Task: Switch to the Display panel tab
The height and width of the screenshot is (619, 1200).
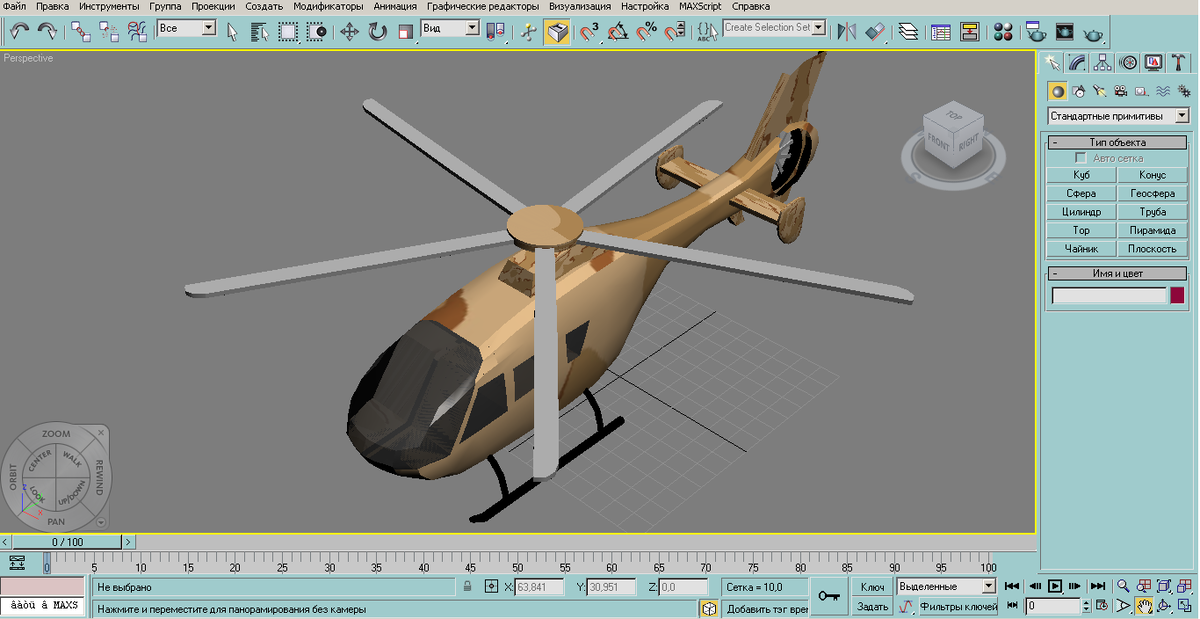Action: click(x=1153, y=62)
